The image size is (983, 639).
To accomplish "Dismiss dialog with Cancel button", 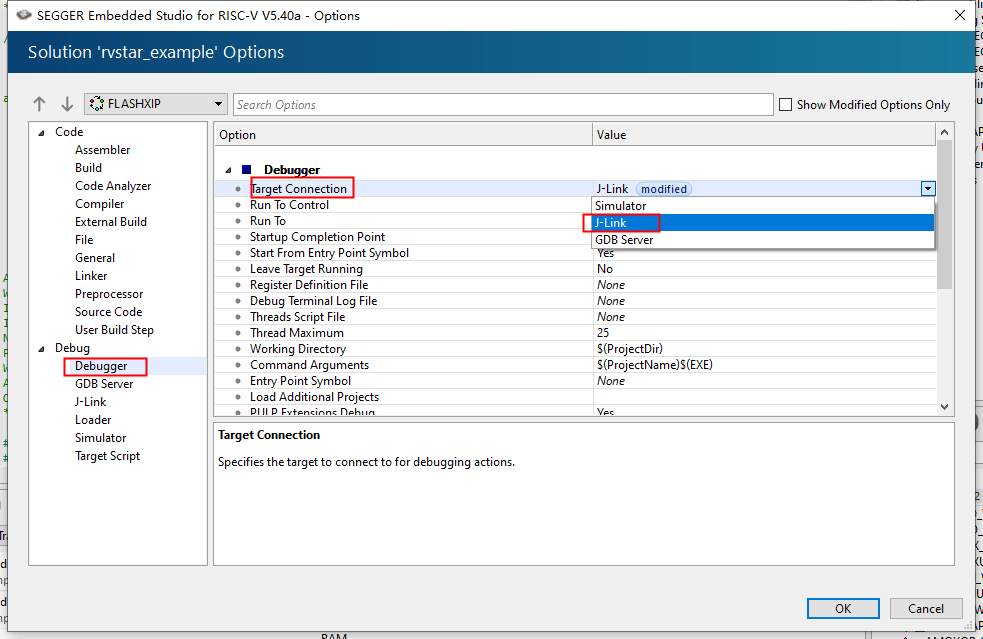I will tap(925, 608).
